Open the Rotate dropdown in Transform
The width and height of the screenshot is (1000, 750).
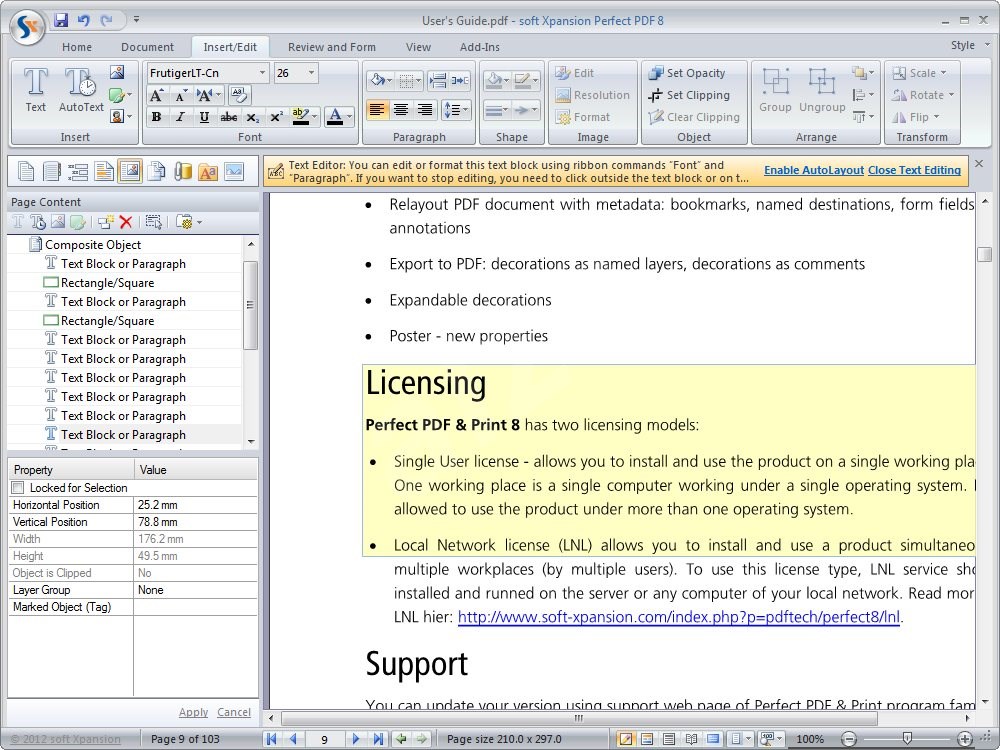coord(923,95)
